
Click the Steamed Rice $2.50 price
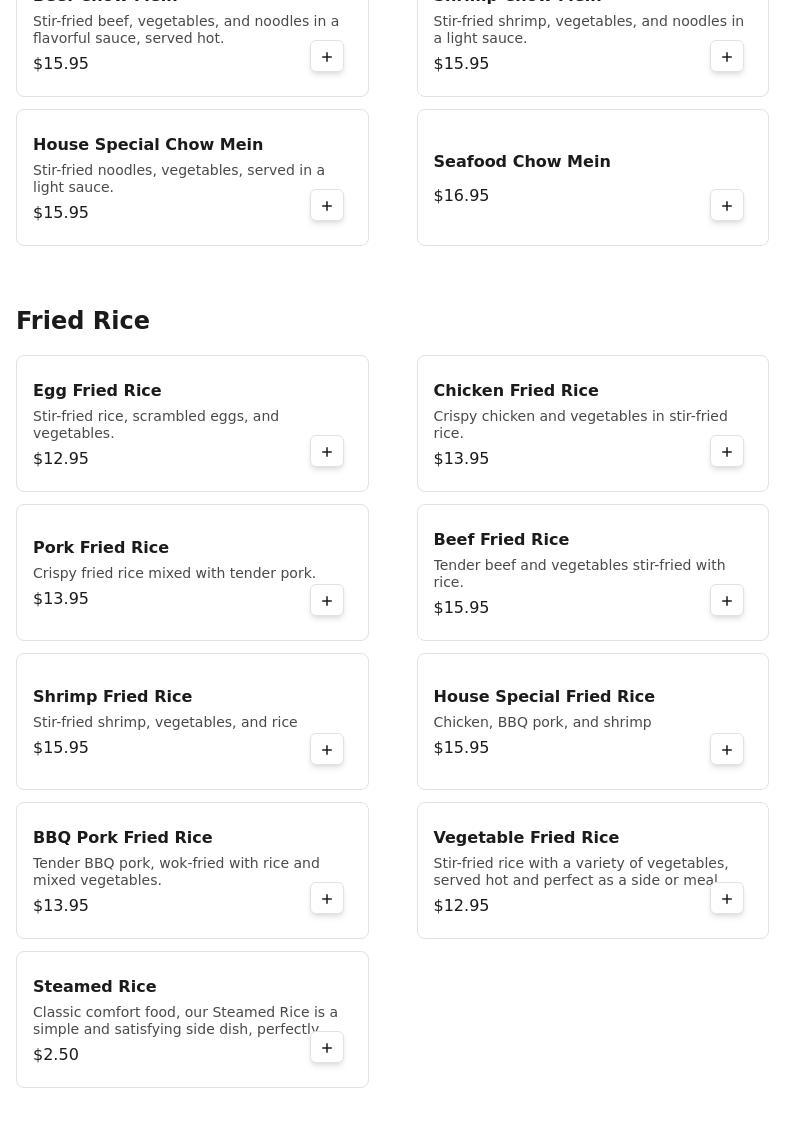click(56, 1055)
